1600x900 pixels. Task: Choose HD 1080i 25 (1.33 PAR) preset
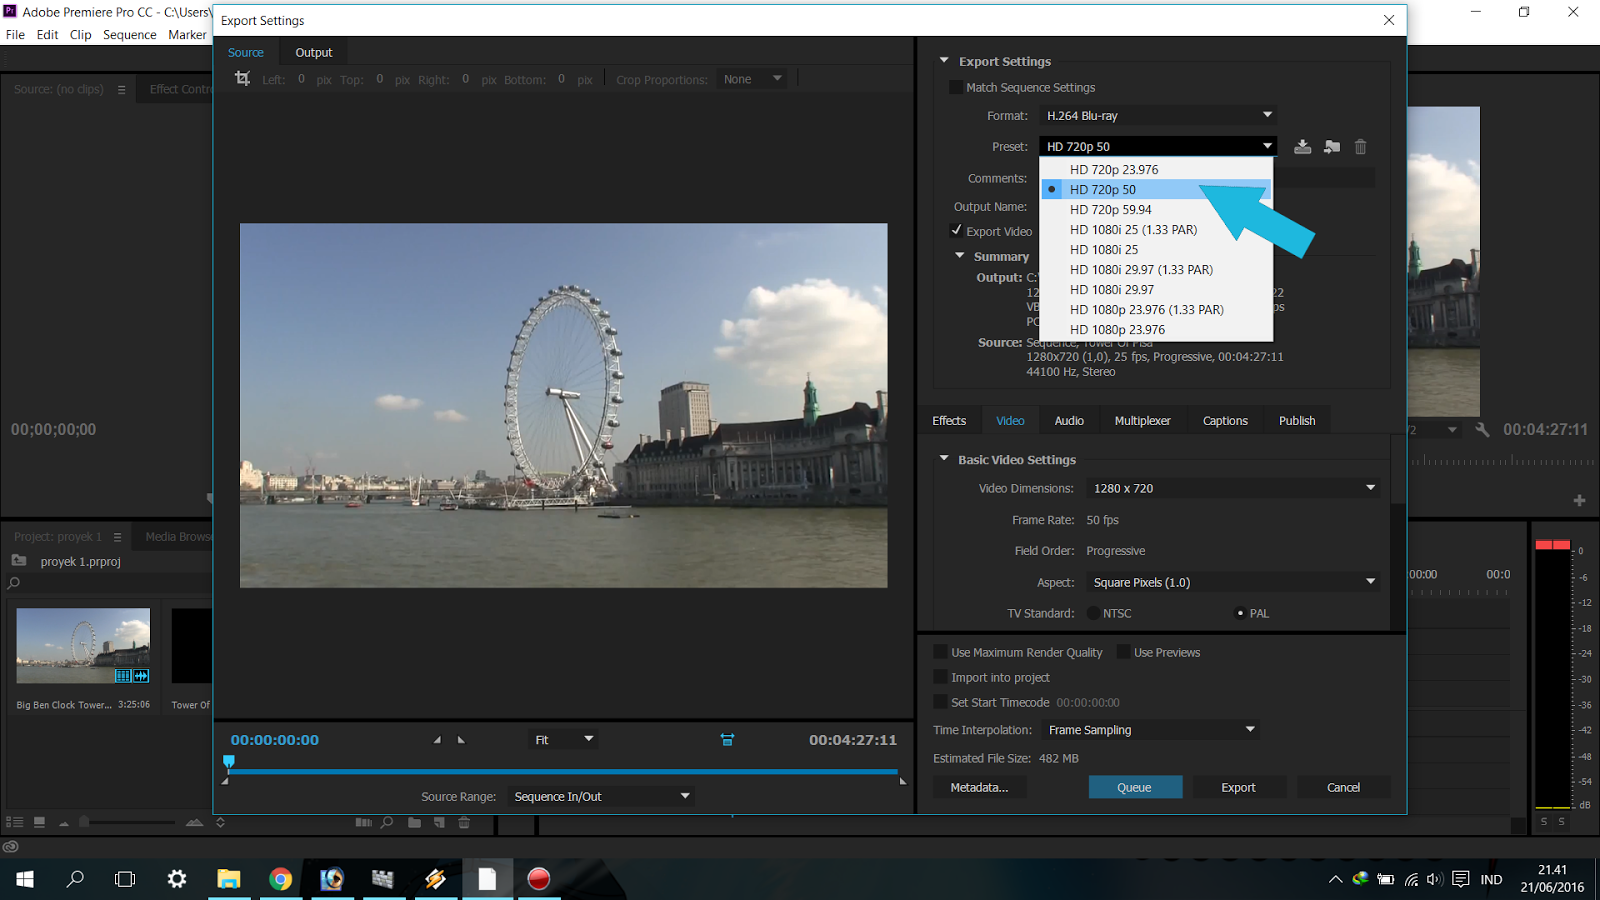coord(1156,230)
